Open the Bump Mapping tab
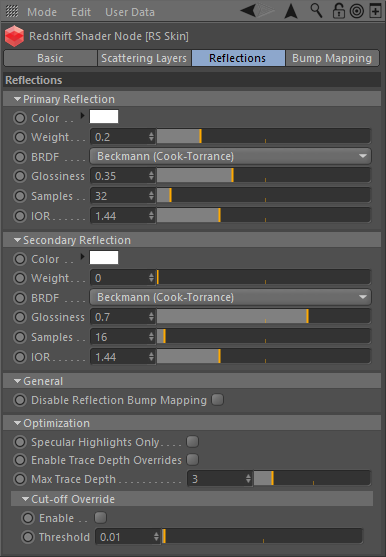Image resolution: width=386 pixels, height=557 pixels. point(332,58)
